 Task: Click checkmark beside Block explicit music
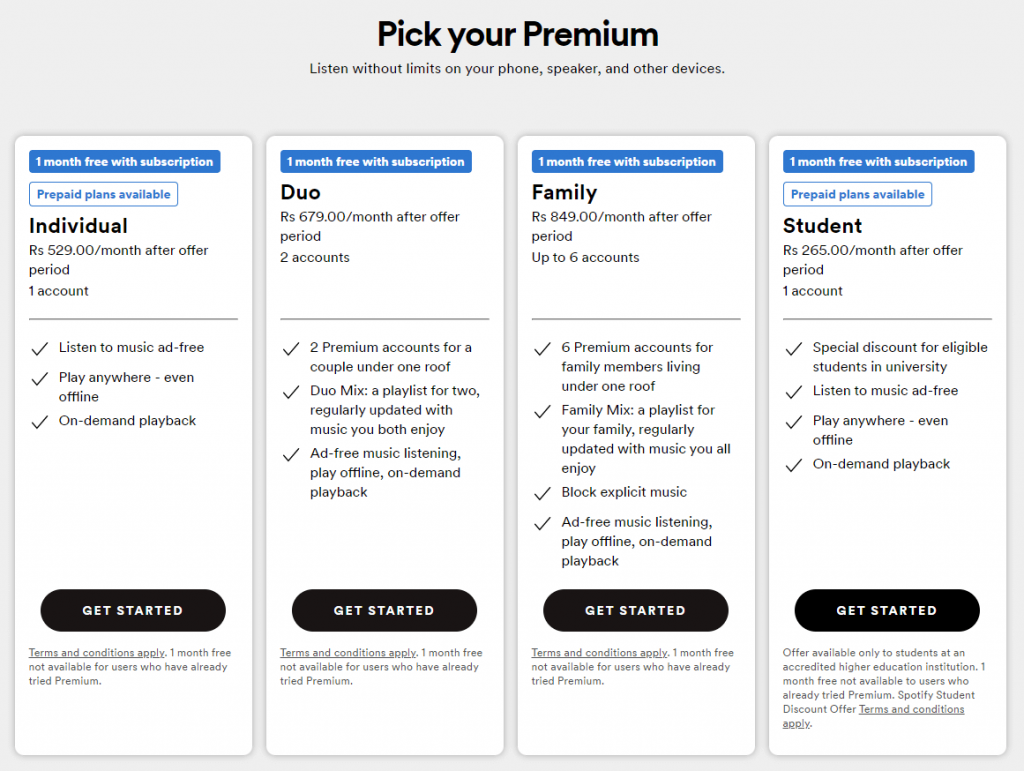coord(543,494)
